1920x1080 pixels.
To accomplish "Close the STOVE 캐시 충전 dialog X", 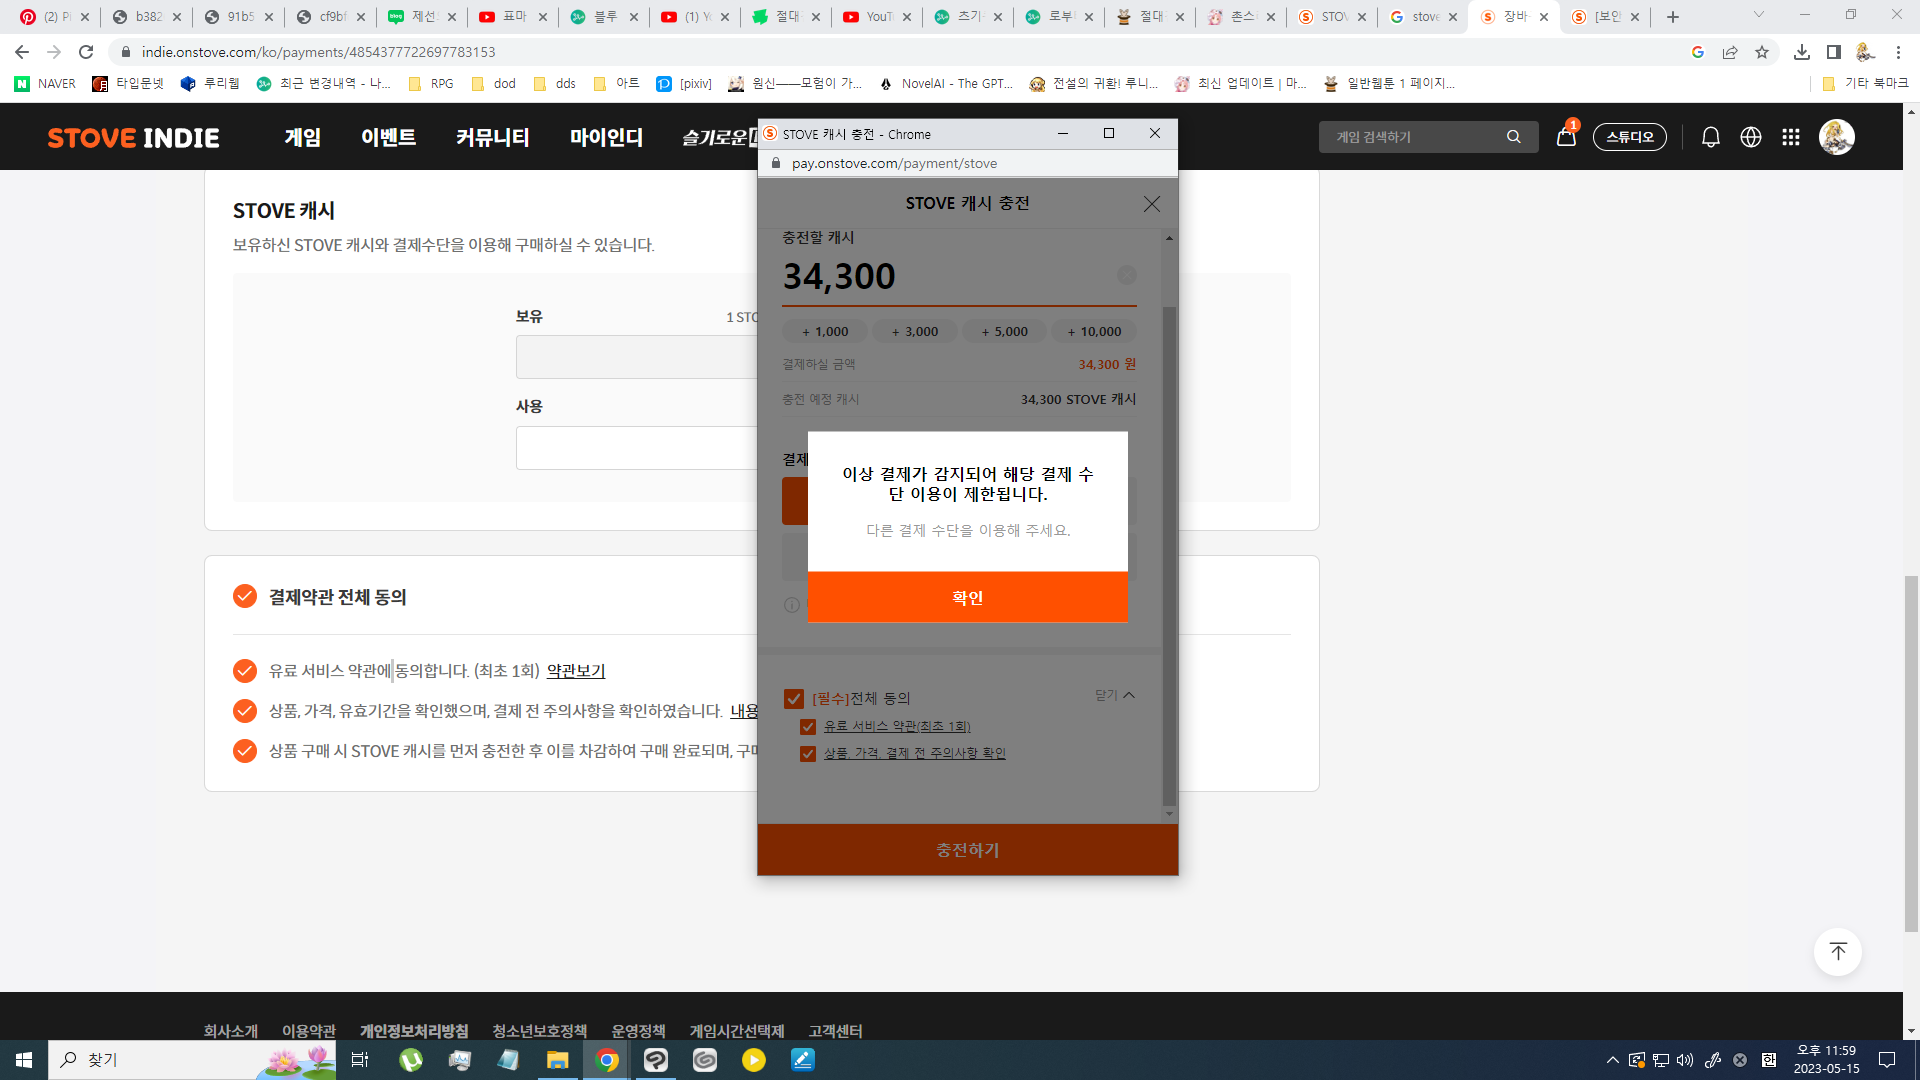I will pyautogui.click(x=1152, y=204).
